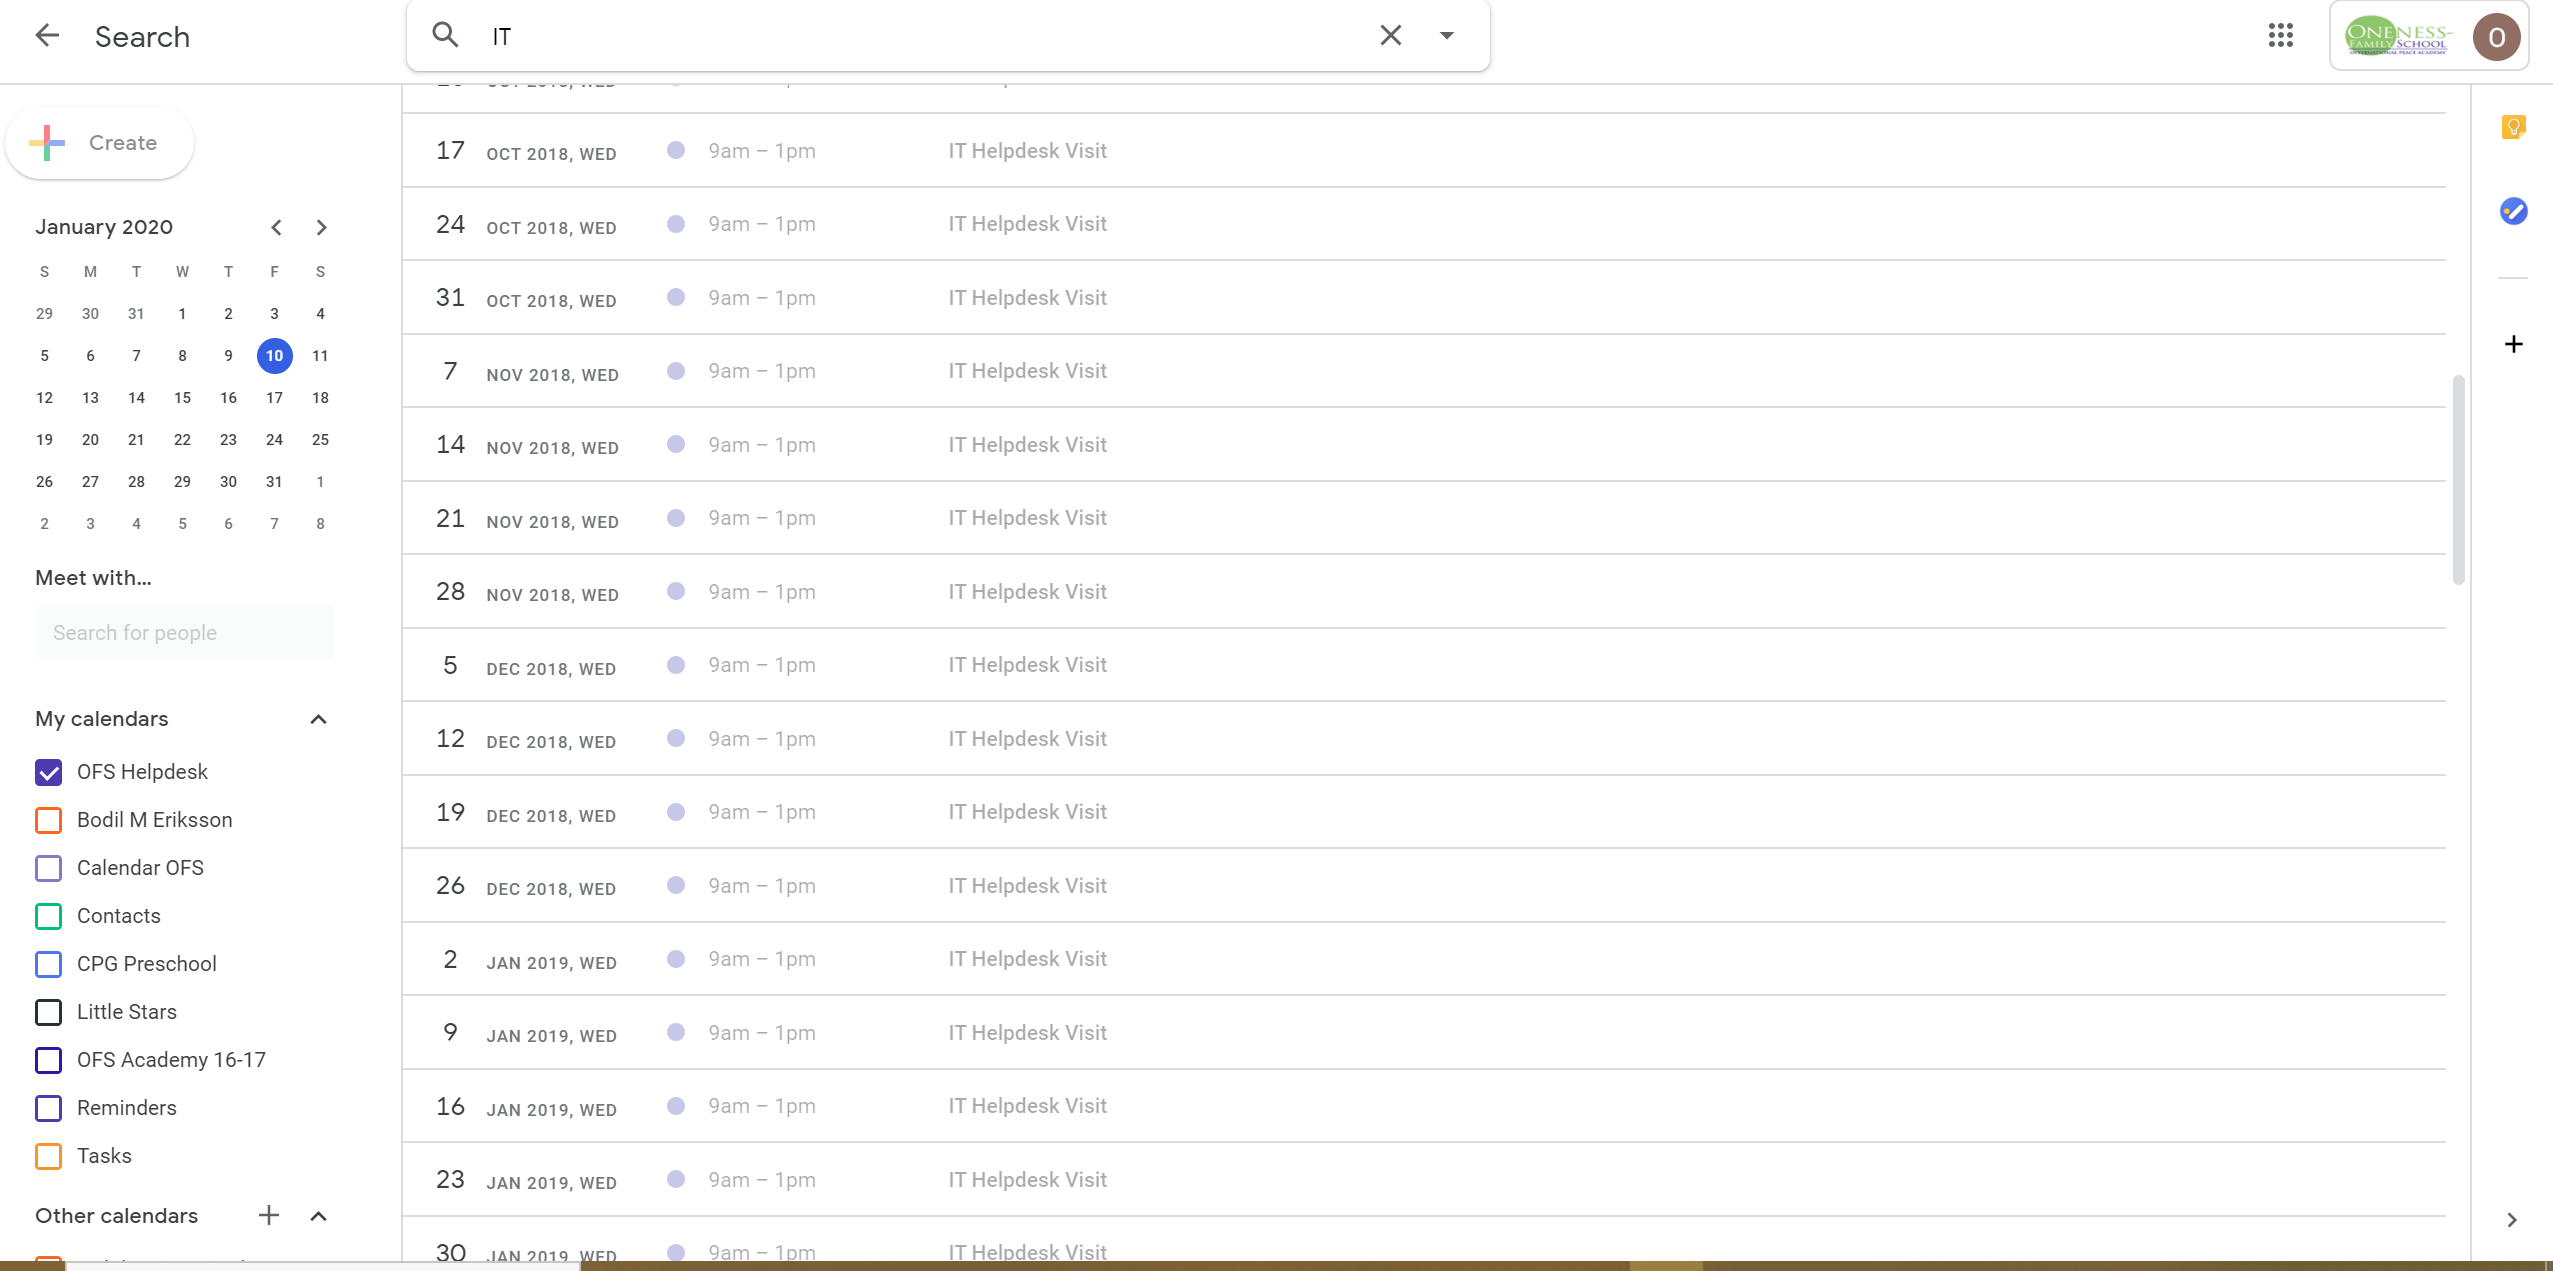
Task: Clear the search text with X icon
Action: pyautogui.click(x=1390, y=36)
